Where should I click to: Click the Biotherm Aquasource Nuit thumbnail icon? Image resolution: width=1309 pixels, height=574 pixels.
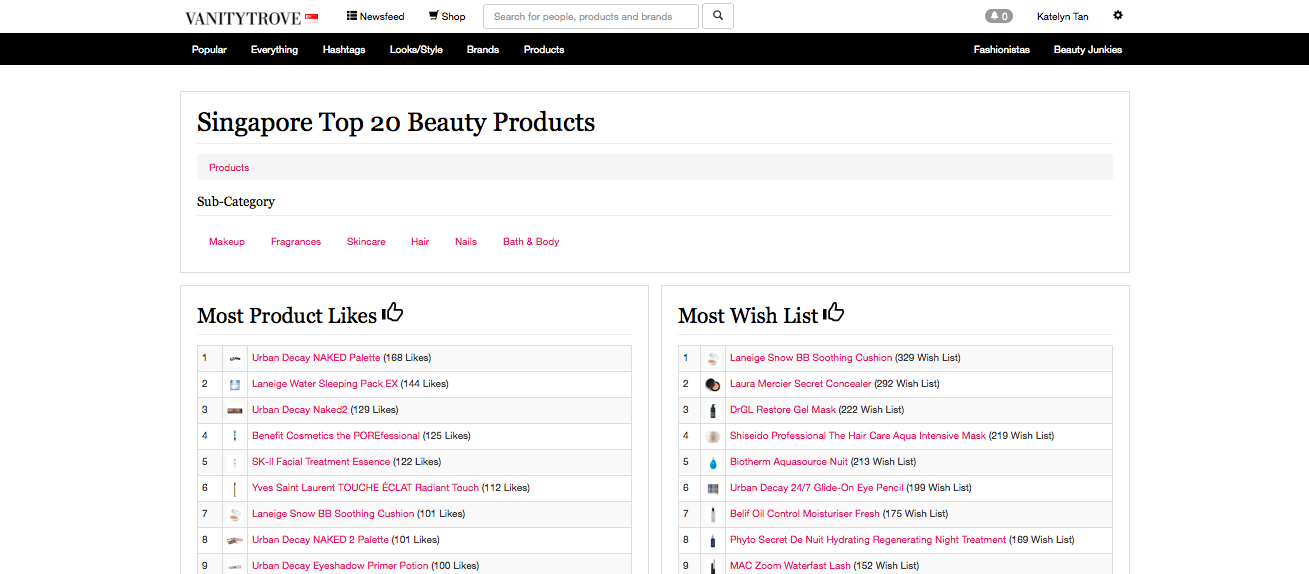click(713, 462)
